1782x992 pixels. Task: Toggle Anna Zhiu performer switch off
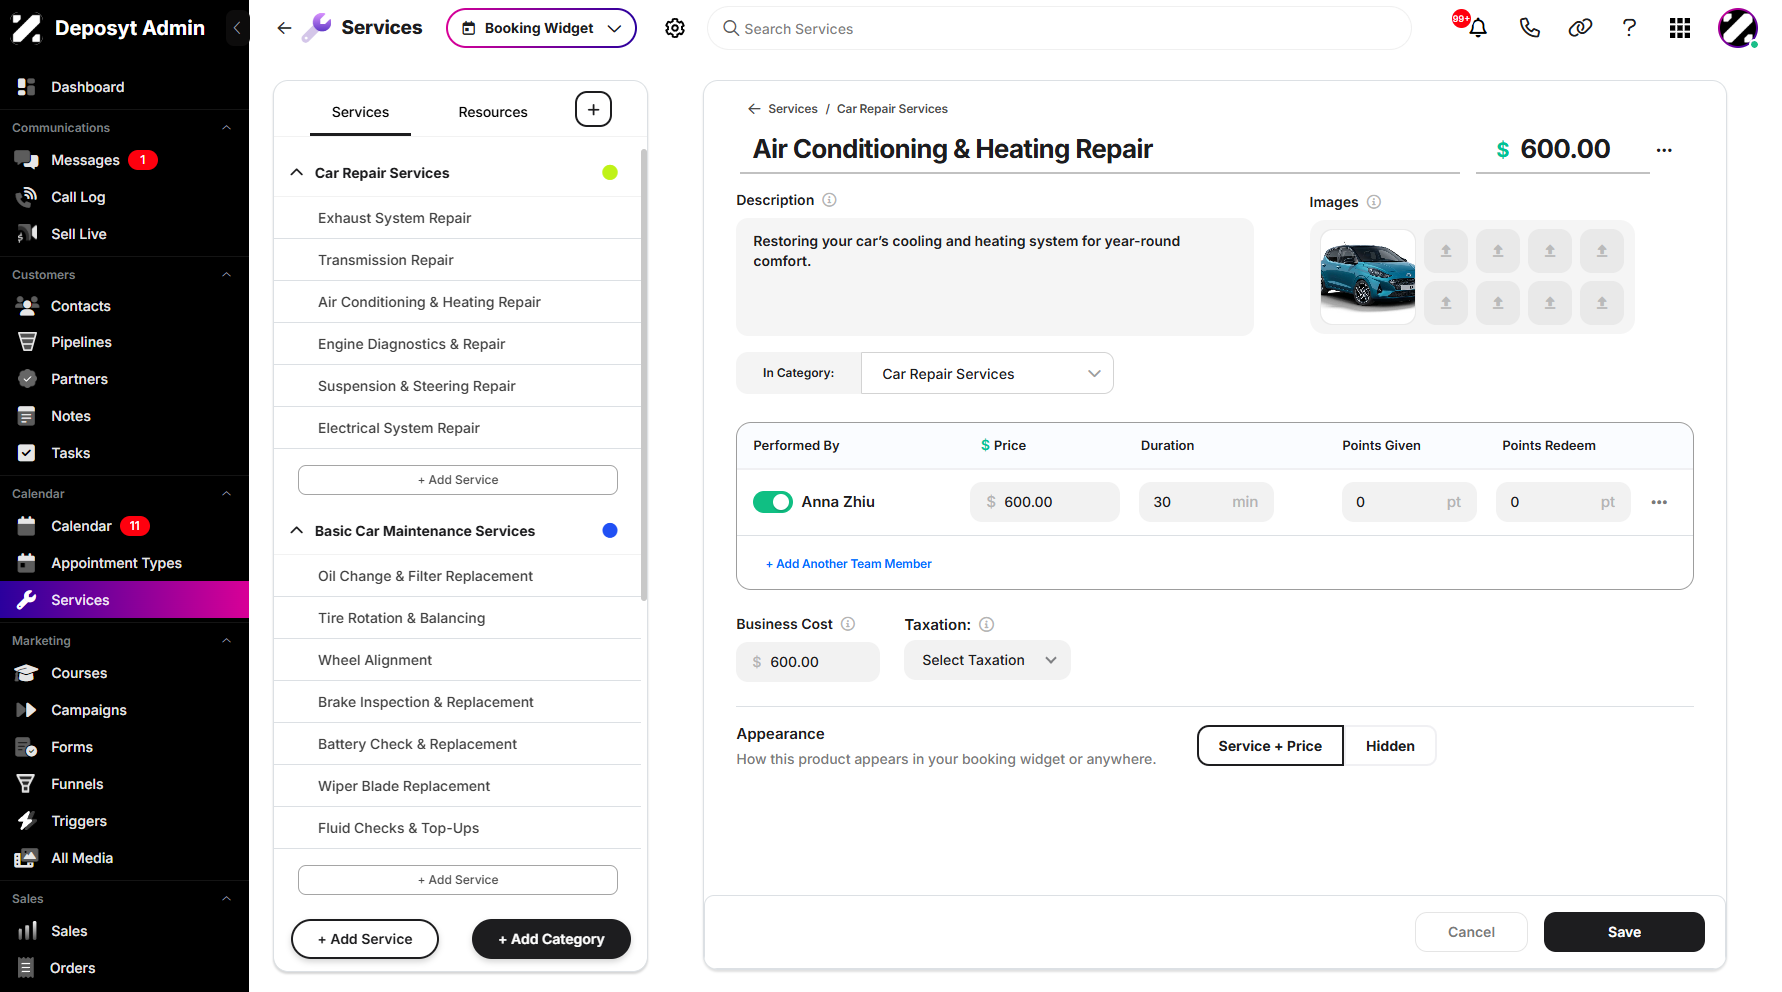[773, 502]
